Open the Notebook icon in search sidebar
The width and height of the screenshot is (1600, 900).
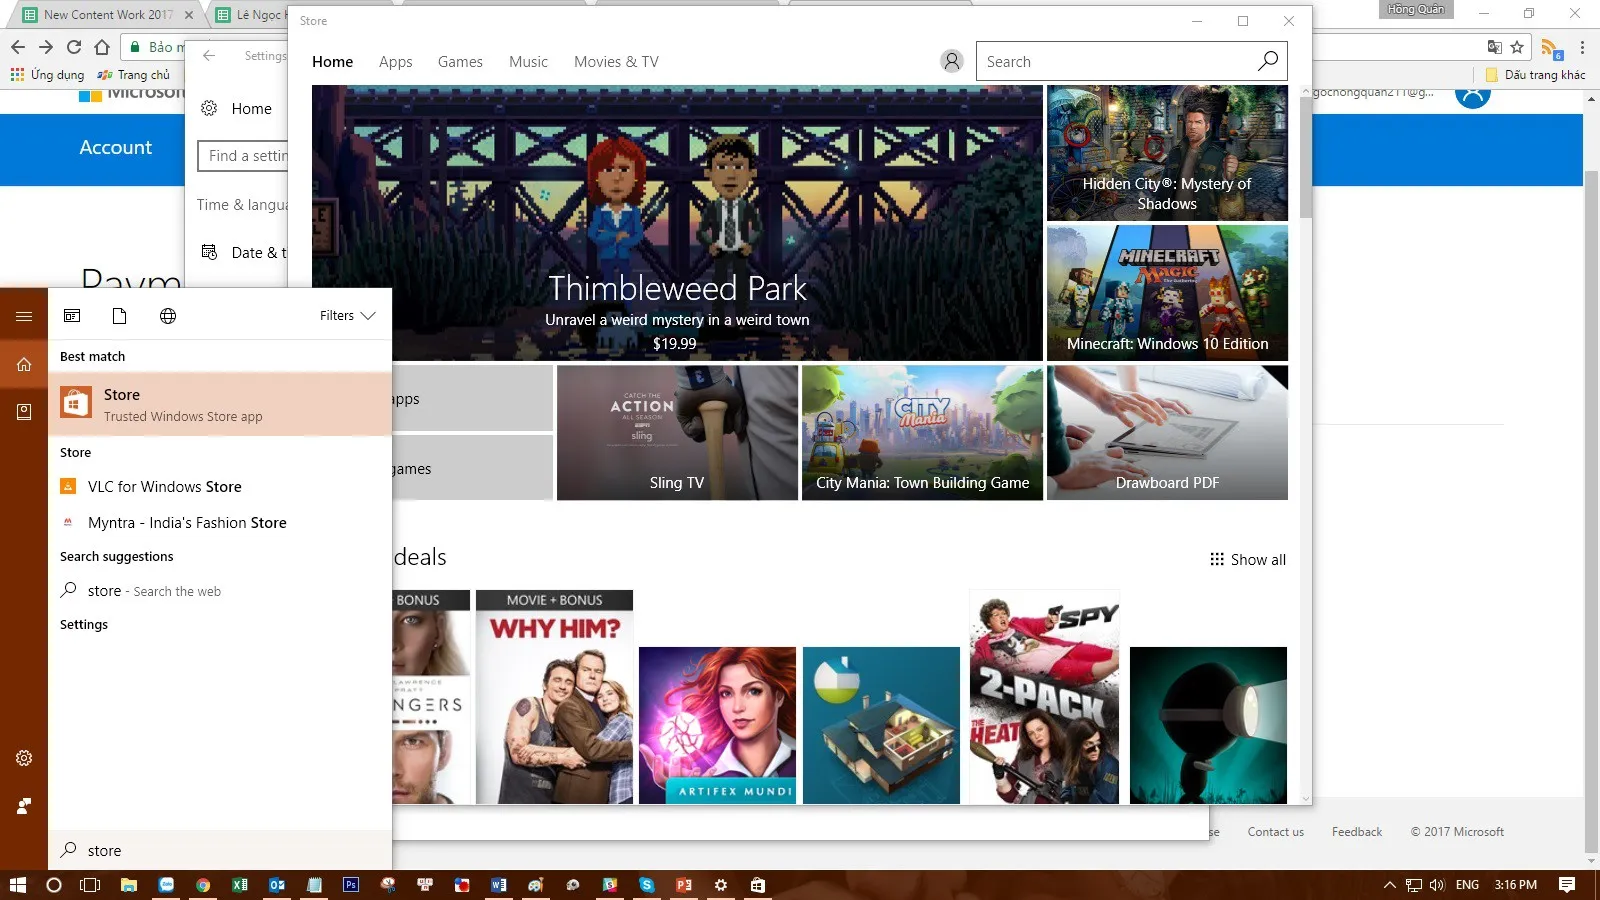24,411
